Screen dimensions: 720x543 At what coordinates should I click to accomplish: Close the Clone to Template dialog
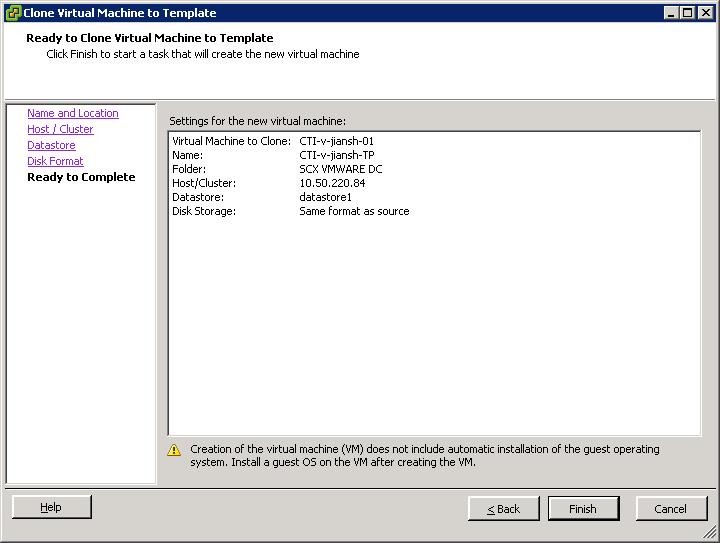coord(705,13)
